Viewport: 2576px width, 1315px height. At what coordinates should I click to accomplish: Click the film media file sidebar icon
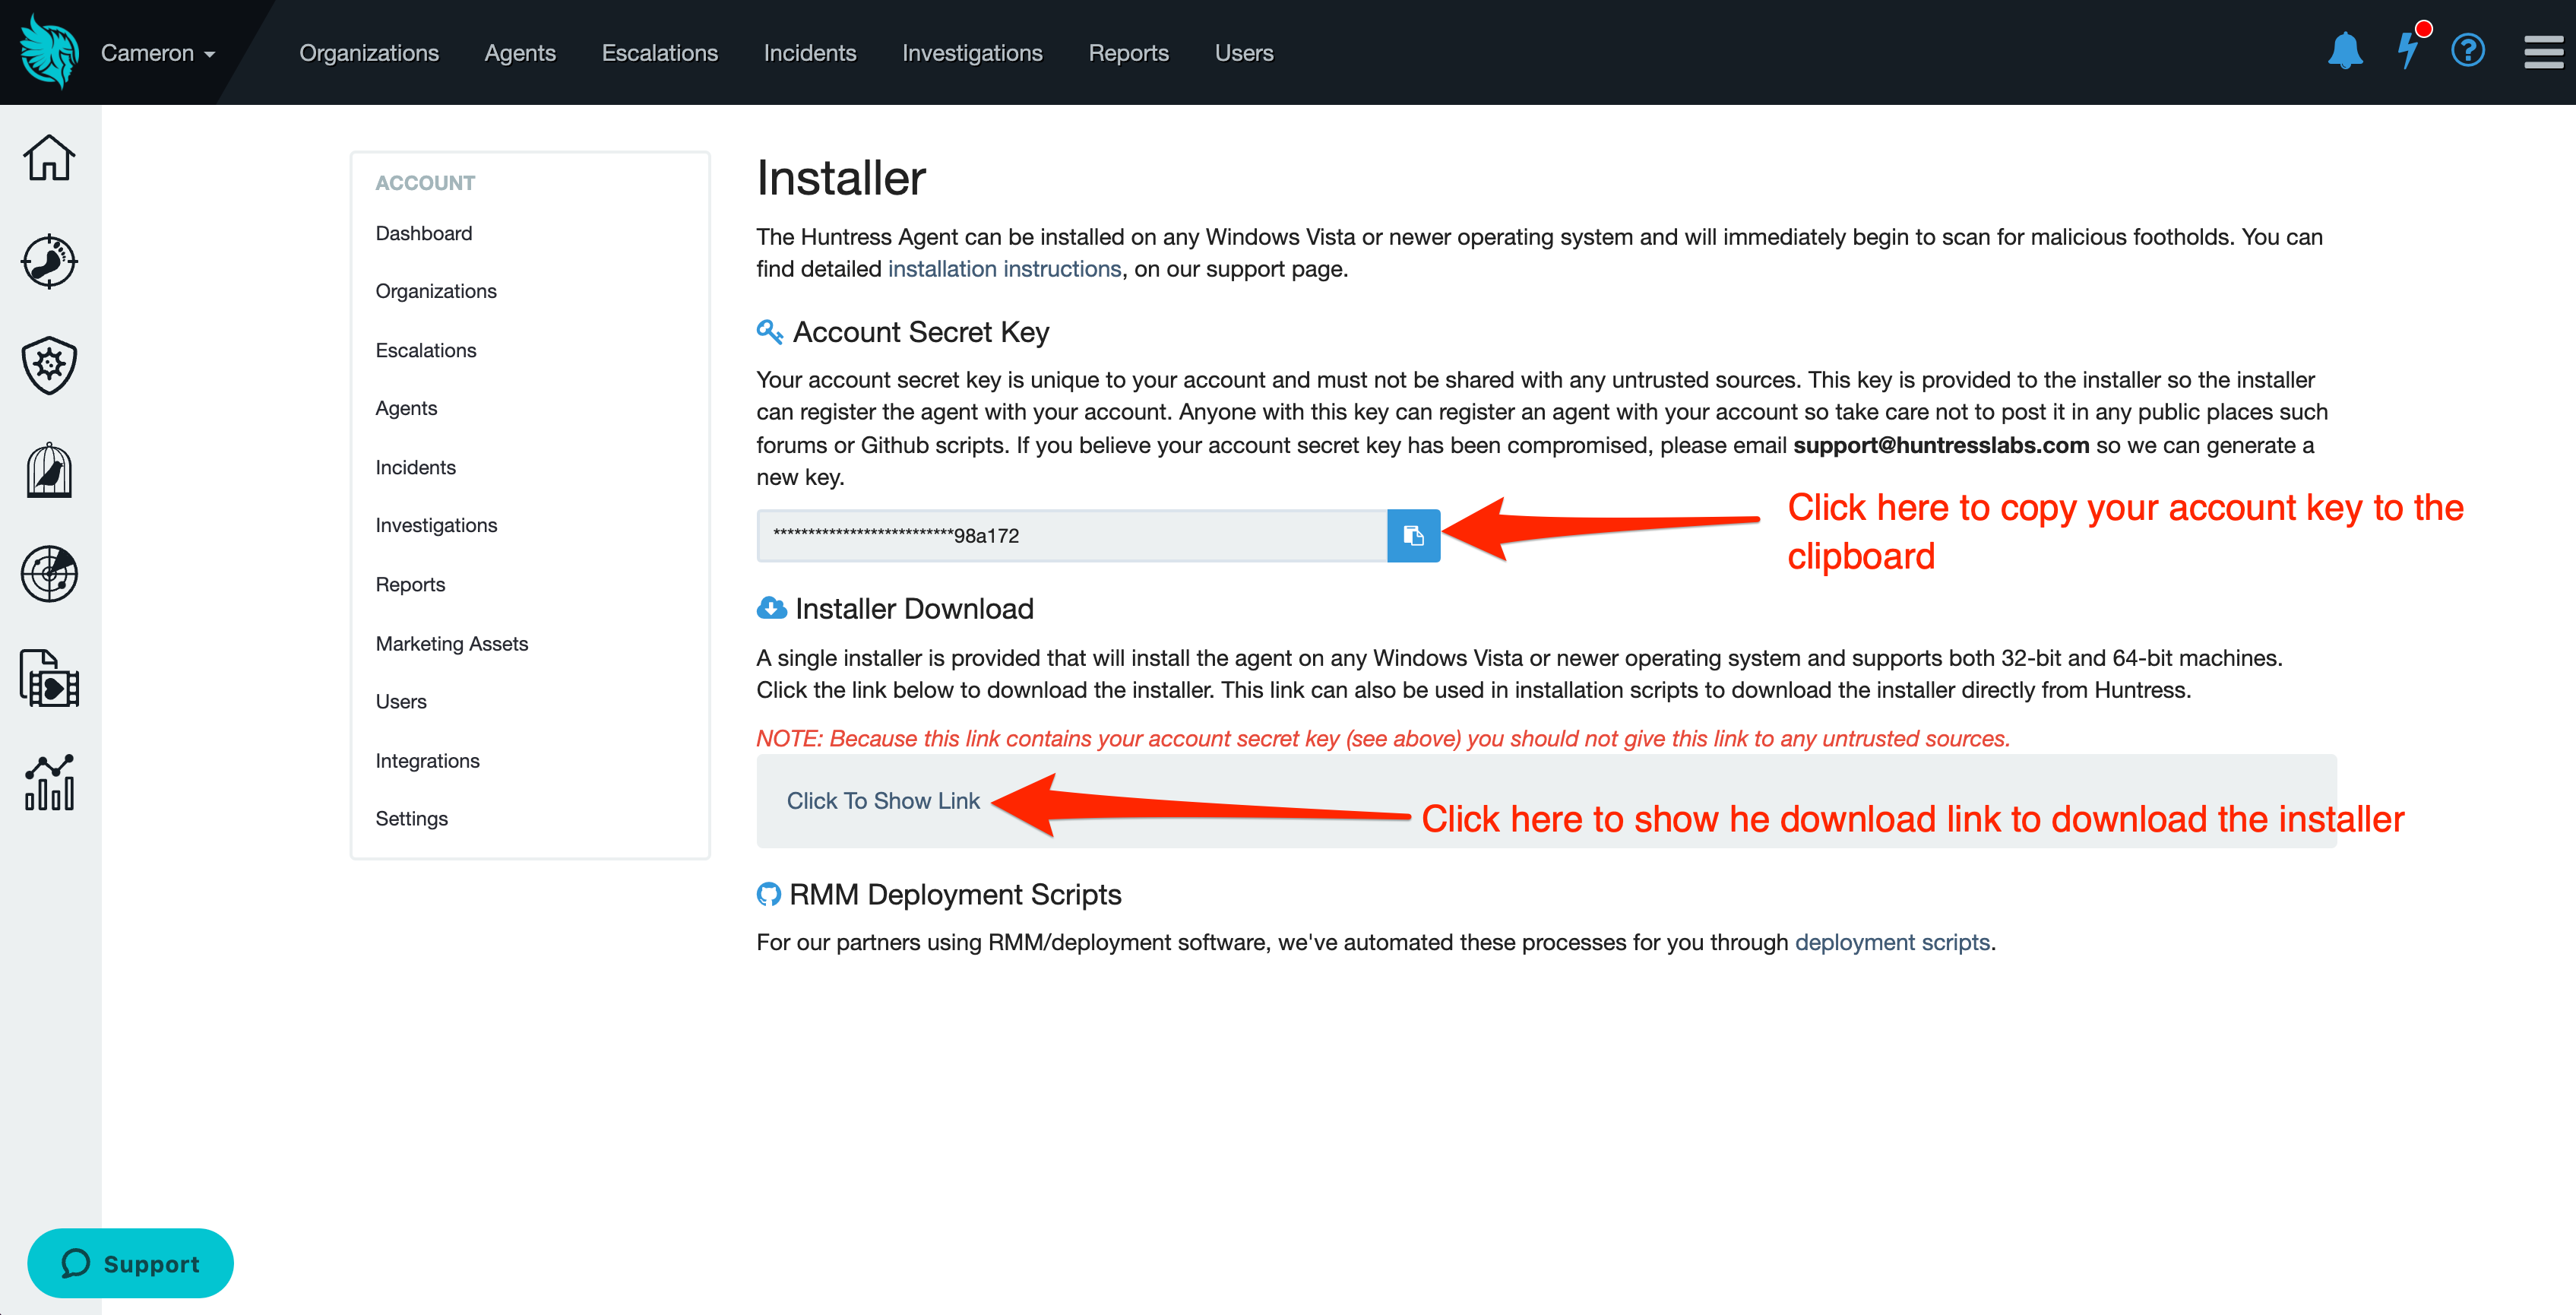coord(49,678)
